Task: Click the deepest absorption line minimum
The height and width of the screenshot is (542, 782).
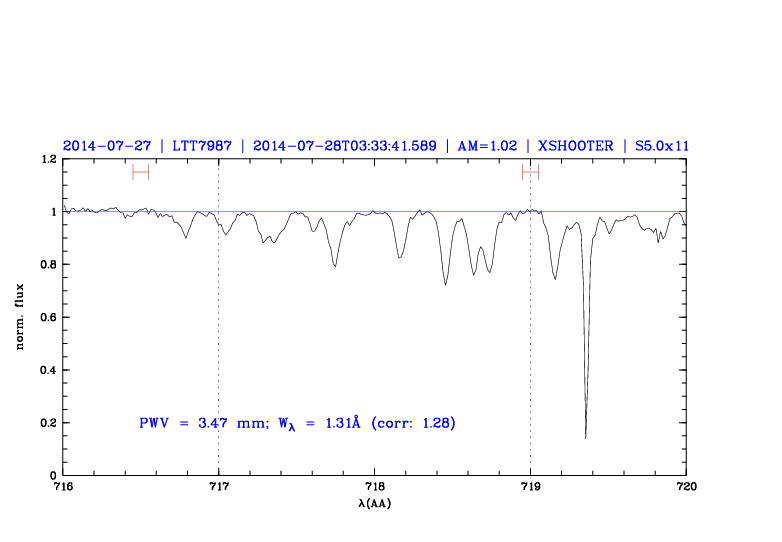Action: [585, 436]
